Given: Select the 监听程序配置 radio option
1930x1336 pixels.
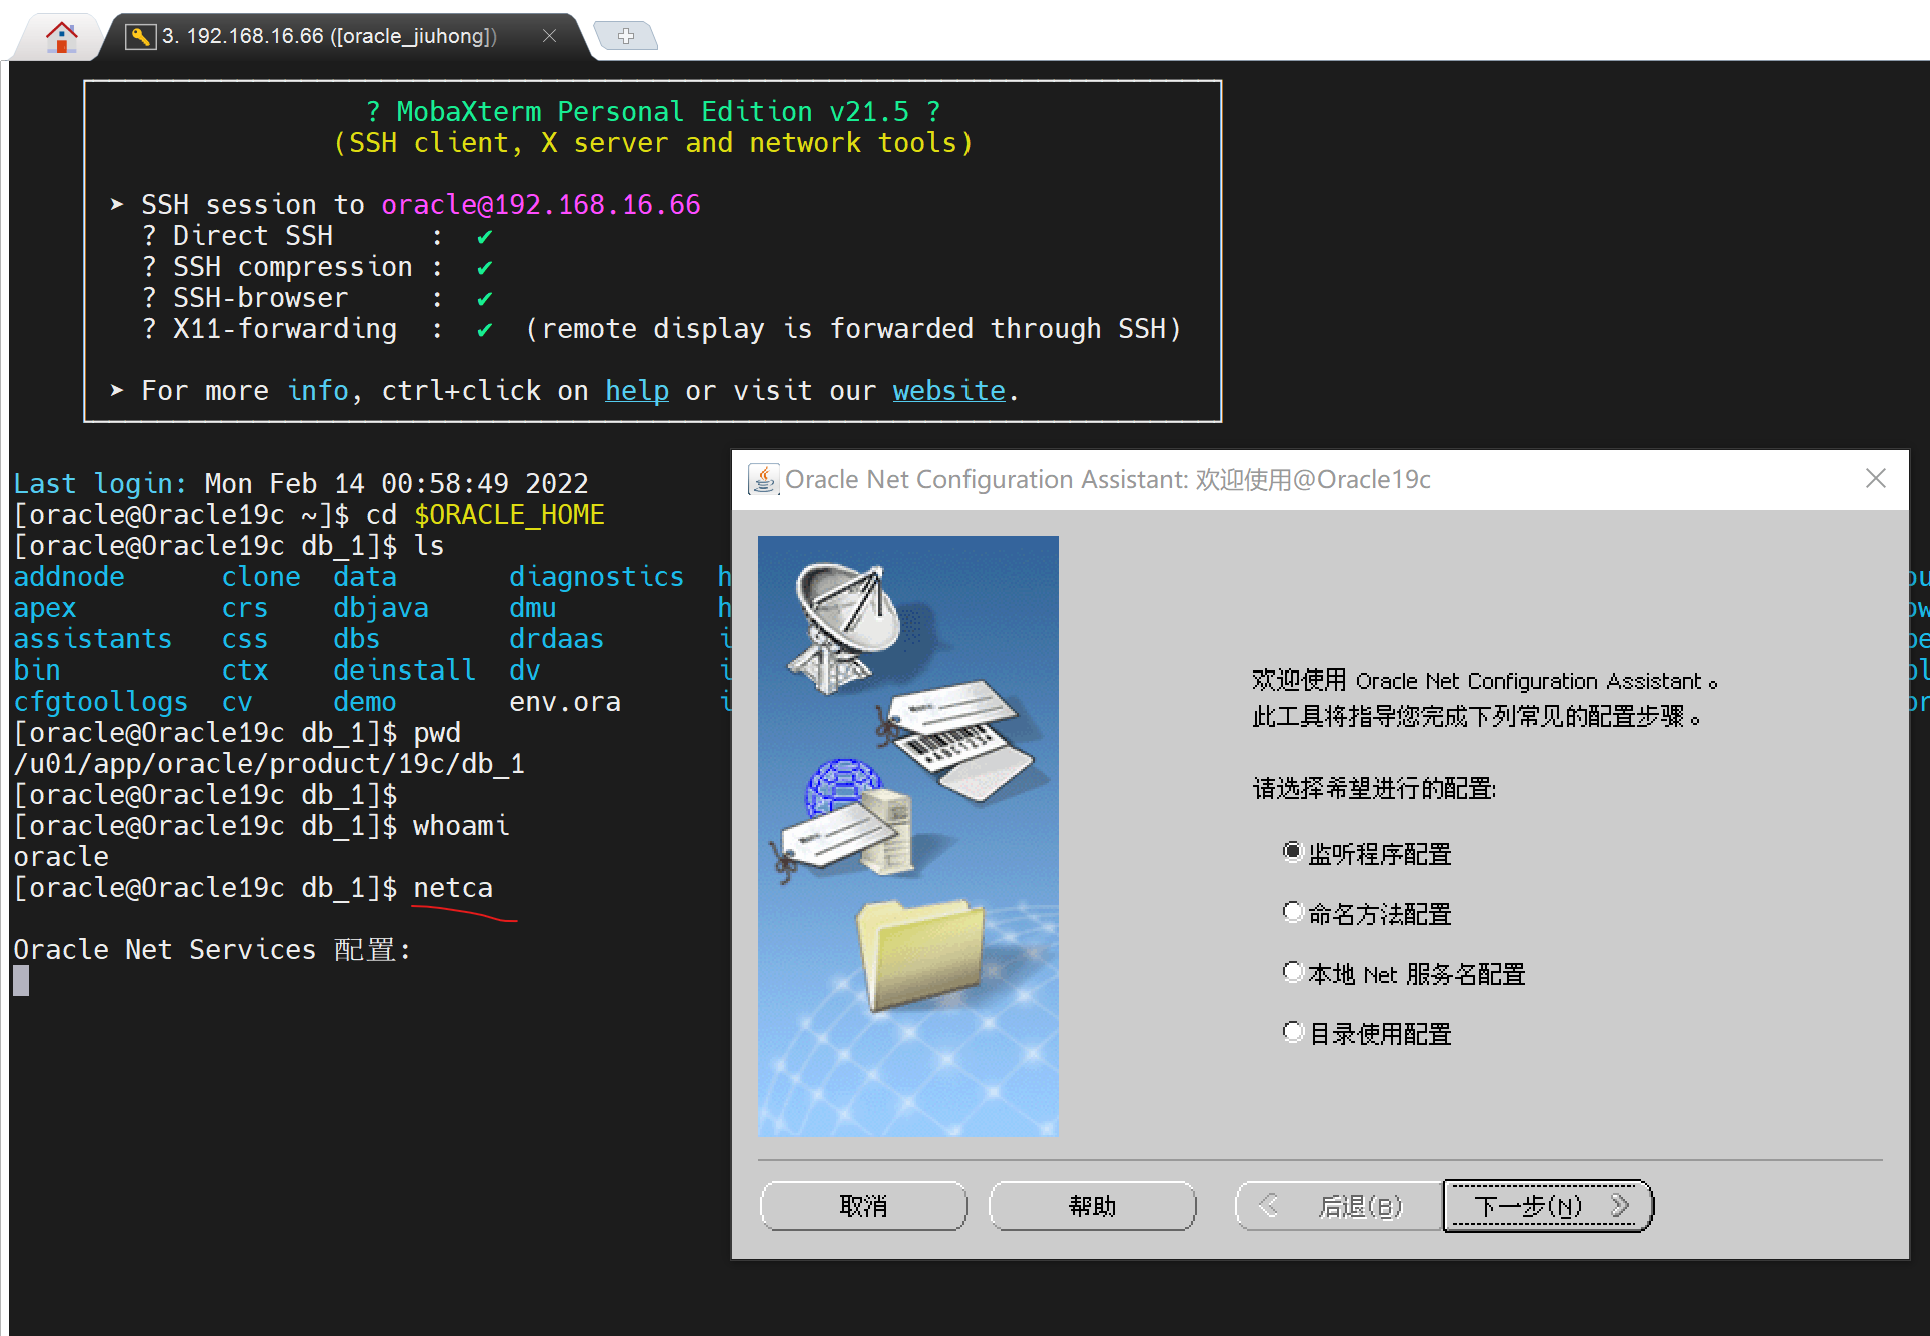Looking at the screenshot, I should (x=1291, y=851).
